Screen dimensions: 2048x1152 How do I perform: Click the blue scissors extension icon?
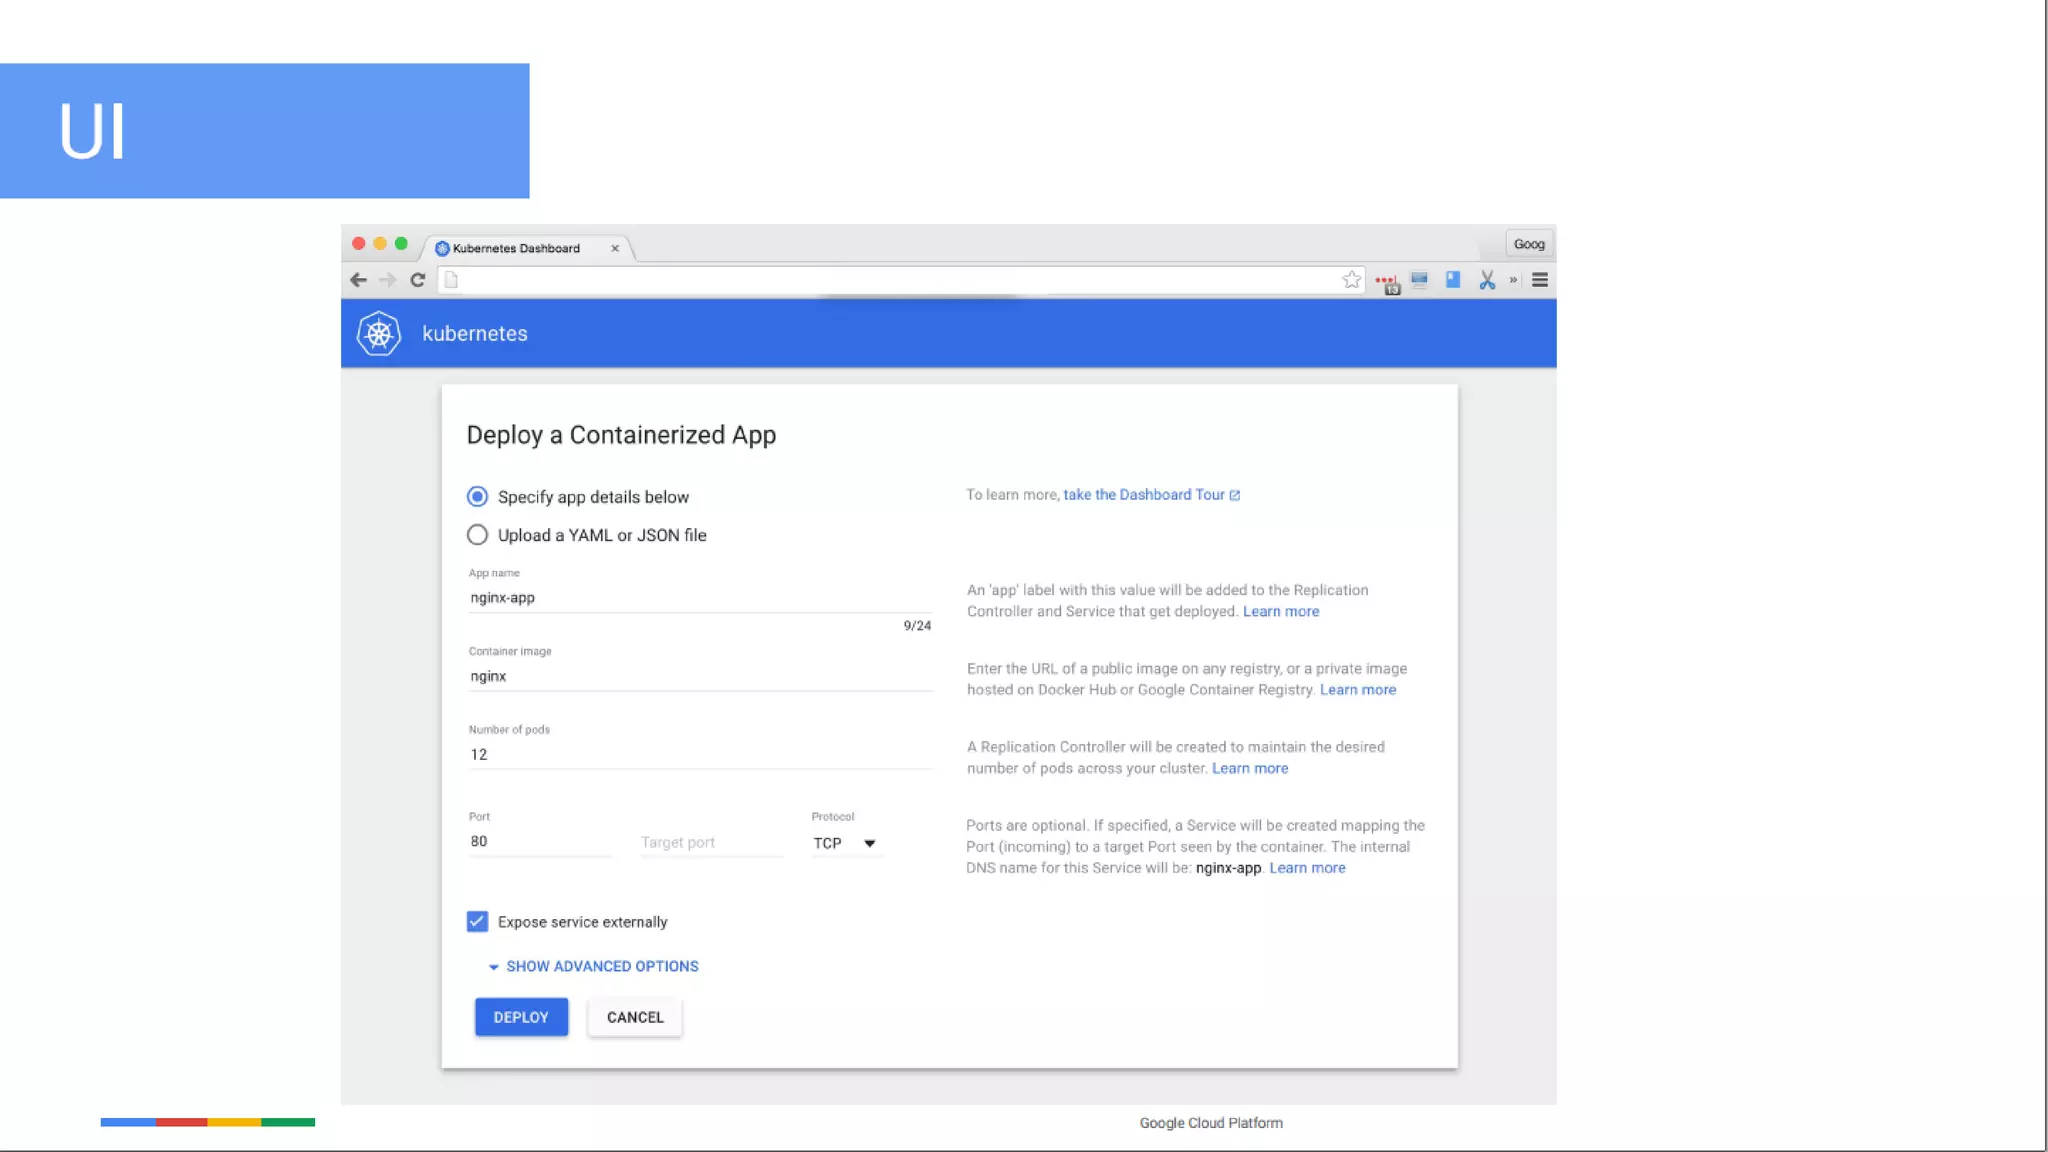tap(1487, 281)
